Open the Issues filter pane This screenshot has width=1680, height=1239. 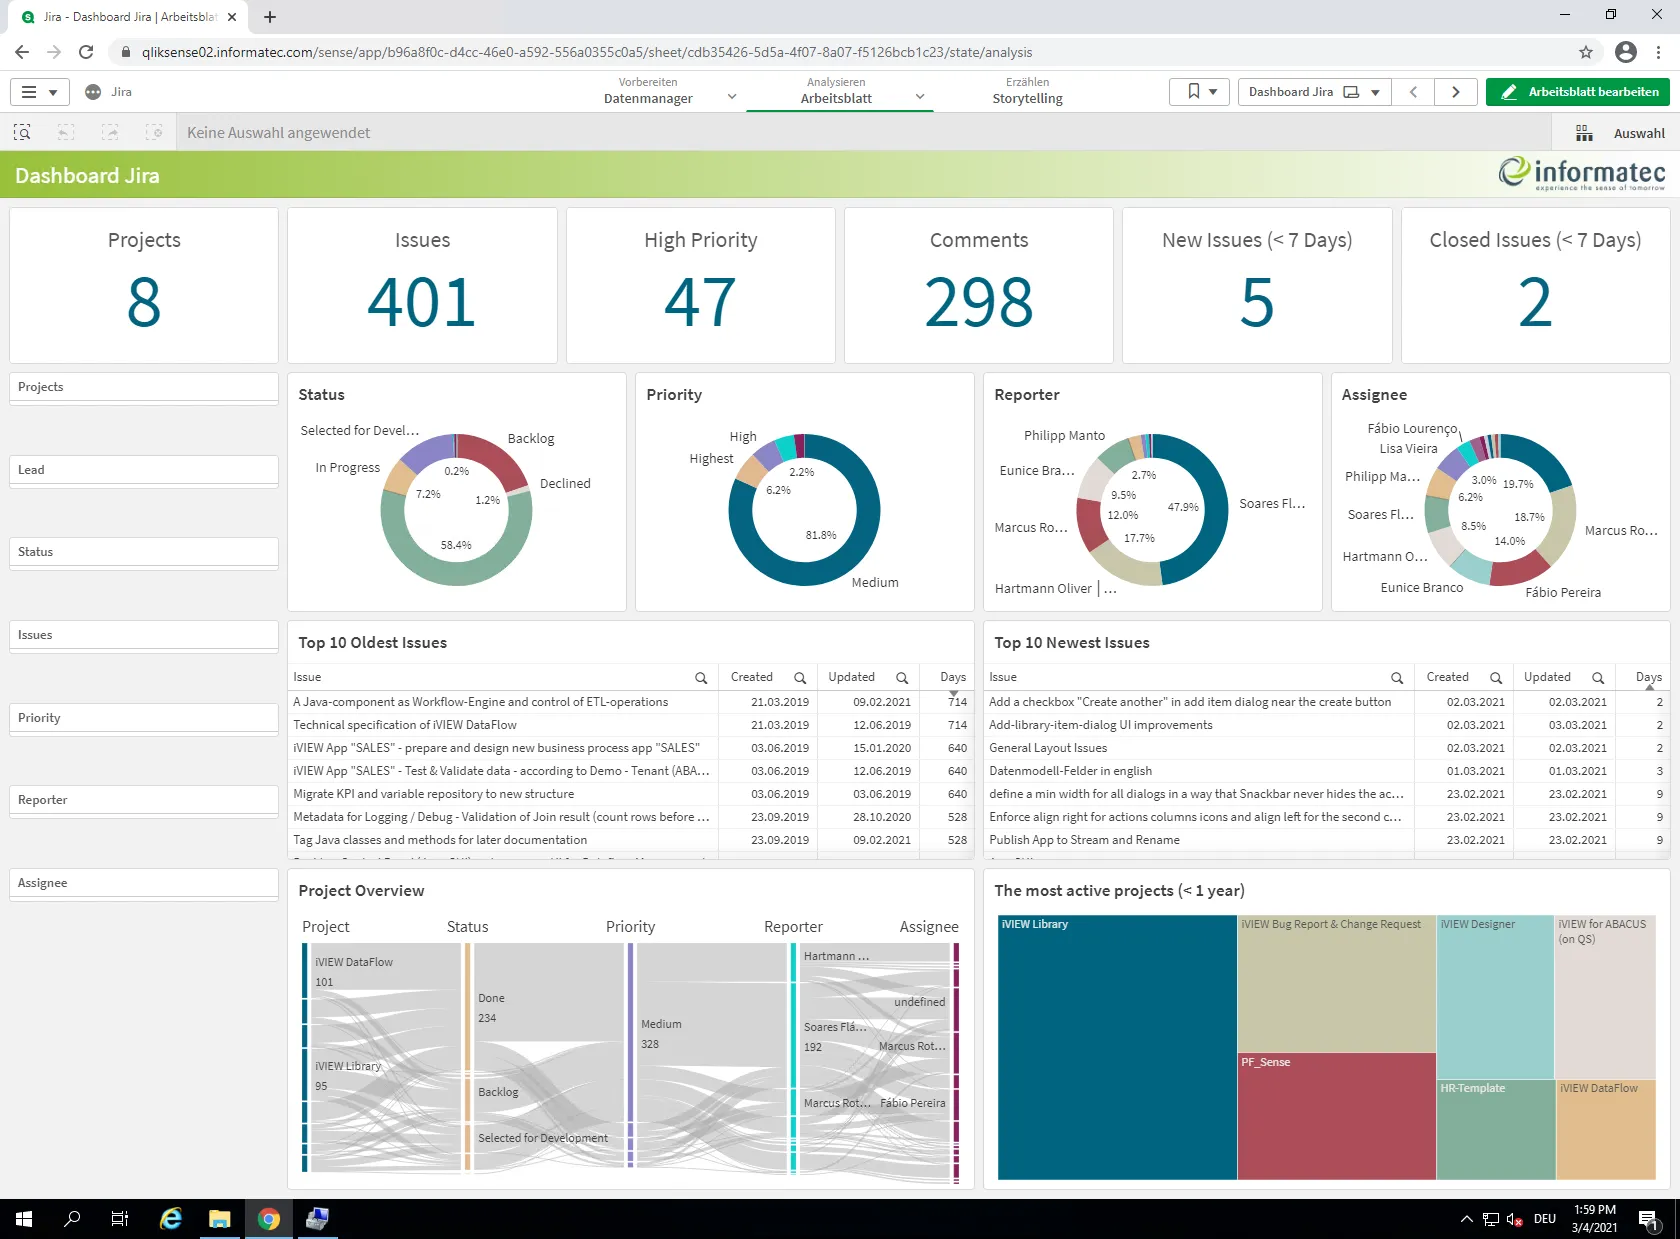[144, 635]
